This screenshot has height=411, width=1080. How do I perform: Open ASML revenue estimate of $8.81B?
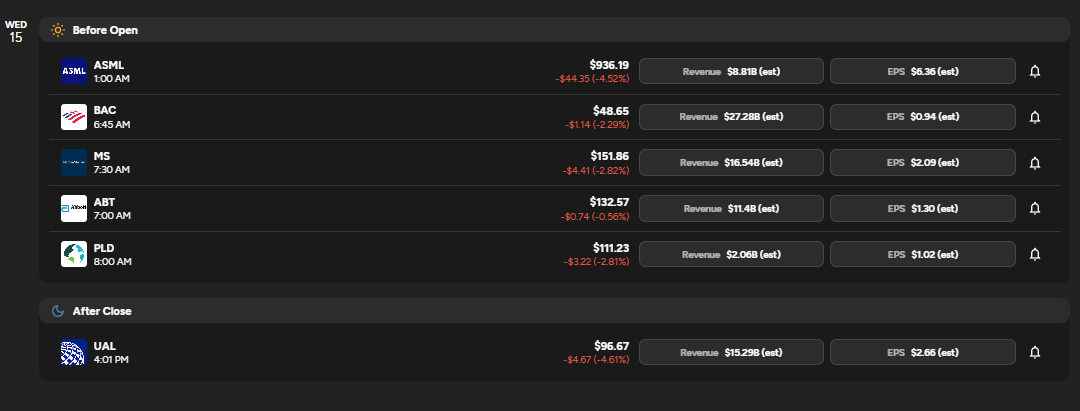[x=731, y=71]
